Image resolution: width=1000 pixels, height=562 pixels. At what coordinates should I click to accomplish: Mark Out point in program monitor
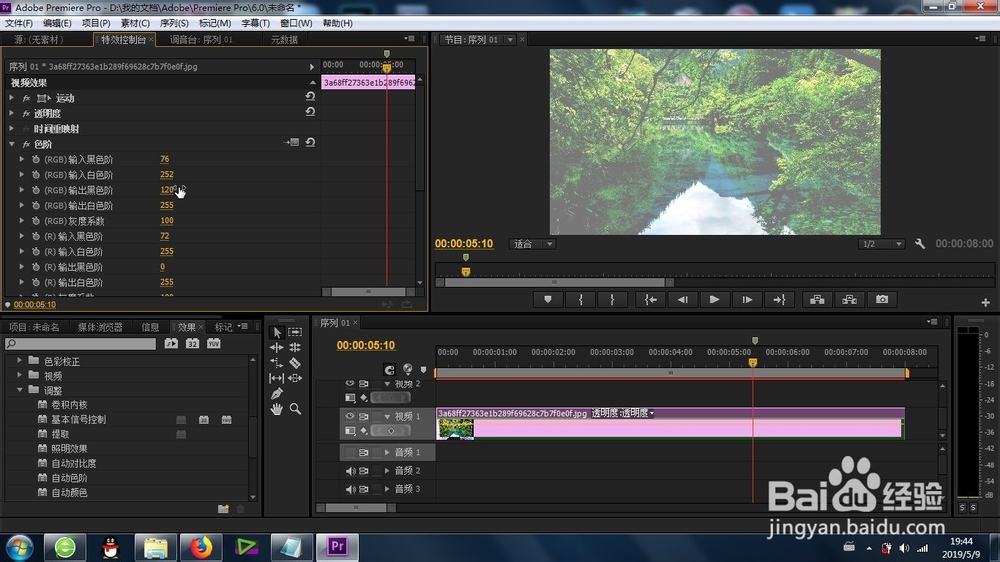612,299
